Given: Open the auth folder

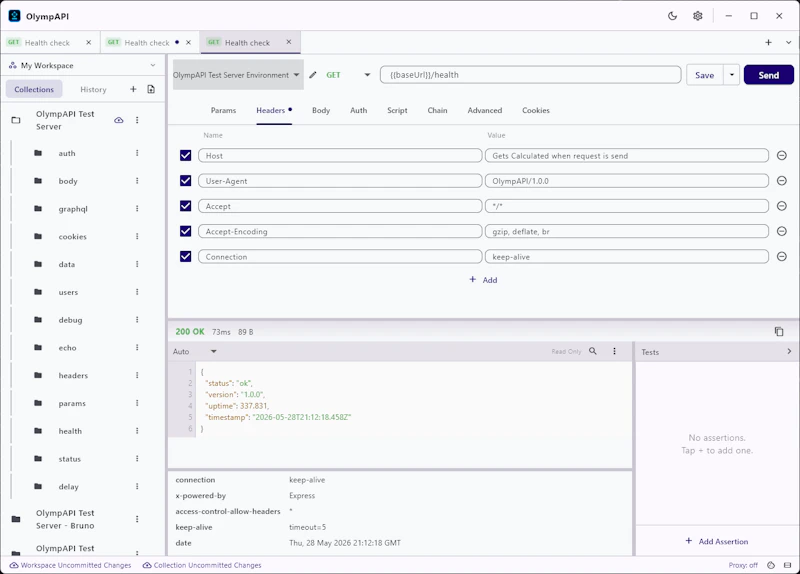Looking at the screenshot, I should coord(67,153).
